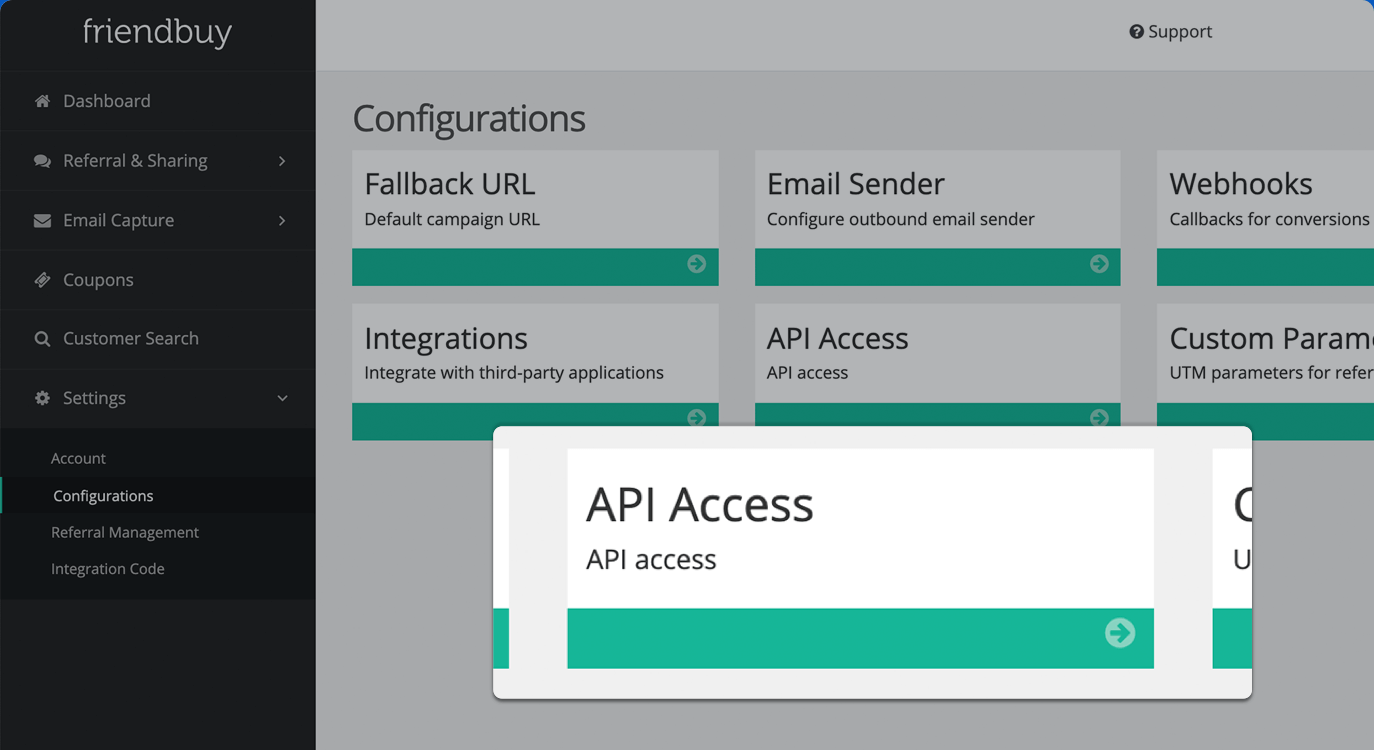Click the 'Configure outbound email sender' description

pos(901,219)
